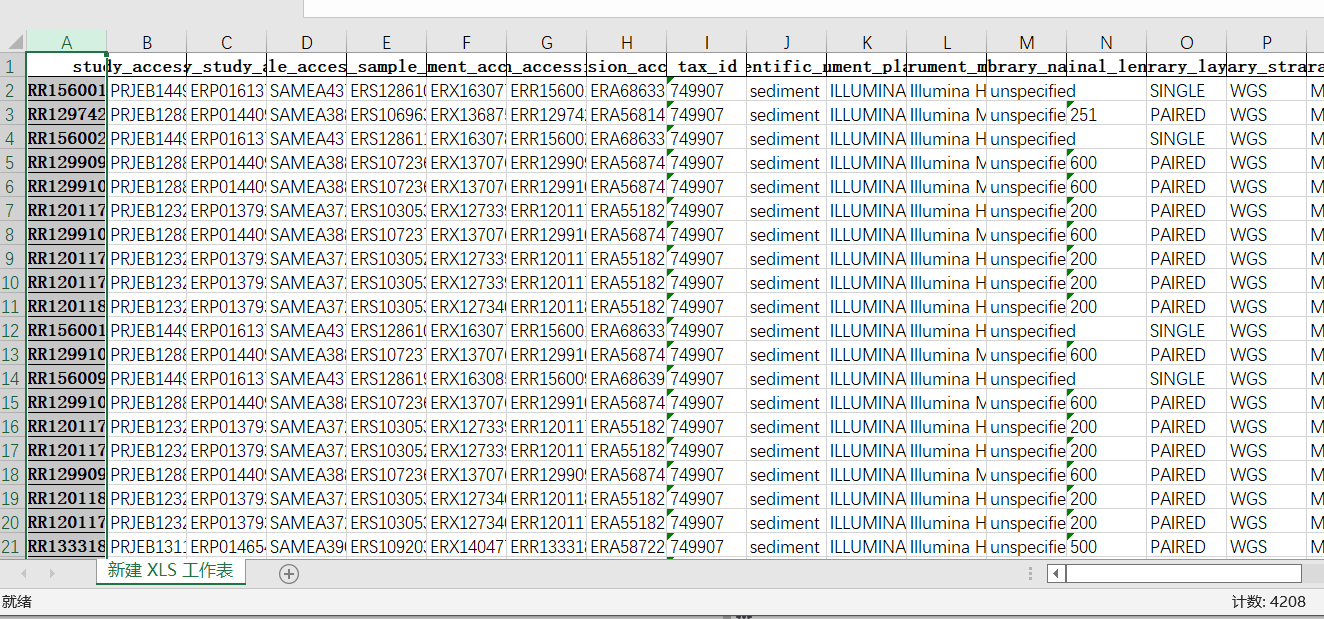The height and width of the screenshot is (619, 1324).
Task: Click ERA58722 cell in row 21
Action: (627, 546)
